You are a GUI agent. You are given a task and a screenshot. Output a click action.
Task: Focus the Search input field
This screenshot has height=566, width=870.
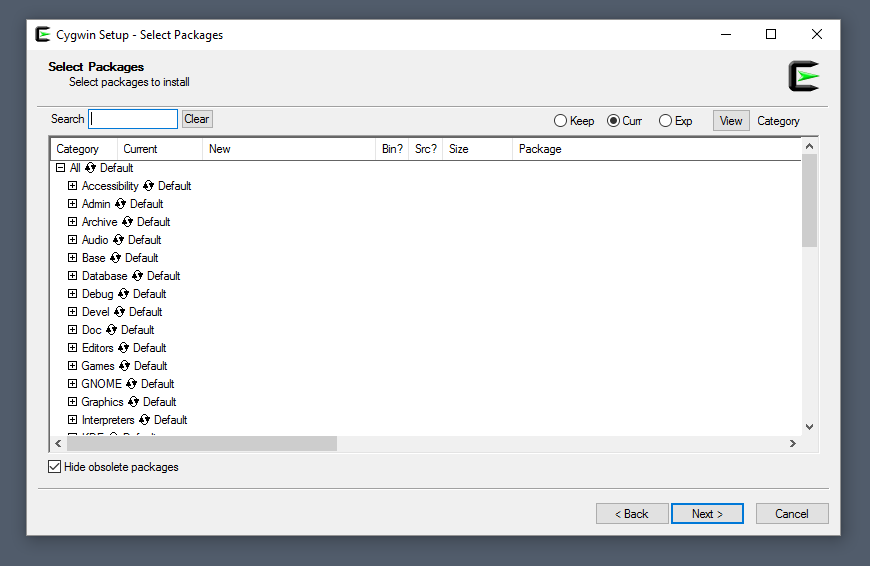point(133,119)
